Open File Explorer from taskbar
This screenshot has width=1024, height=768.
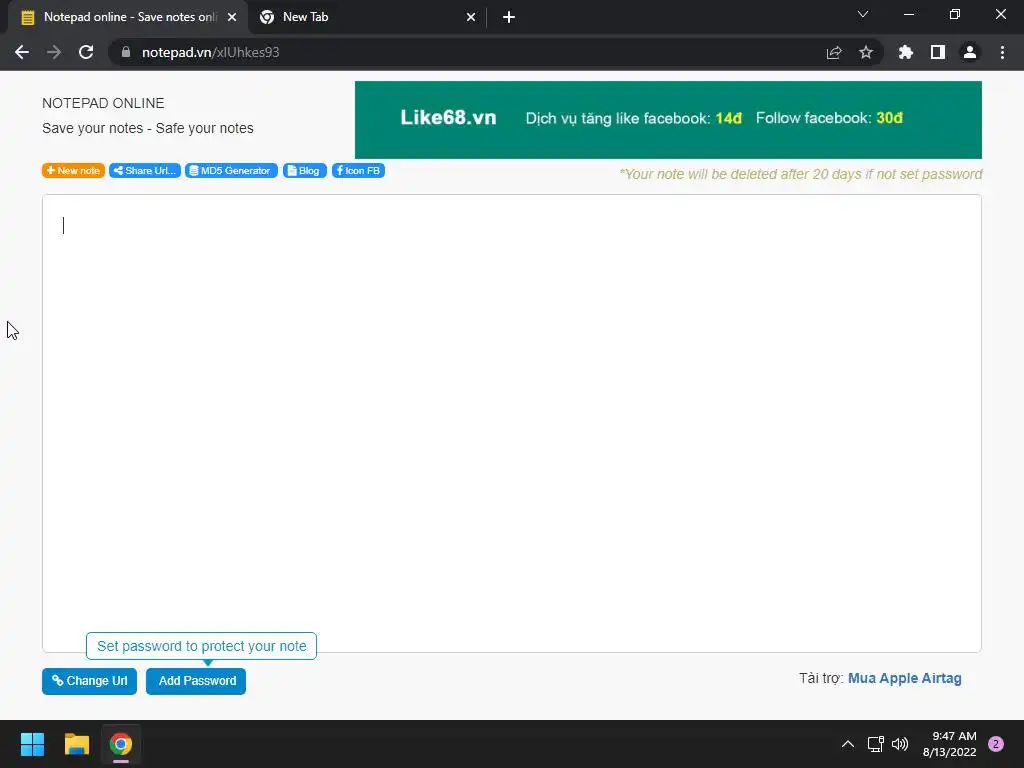76,744
